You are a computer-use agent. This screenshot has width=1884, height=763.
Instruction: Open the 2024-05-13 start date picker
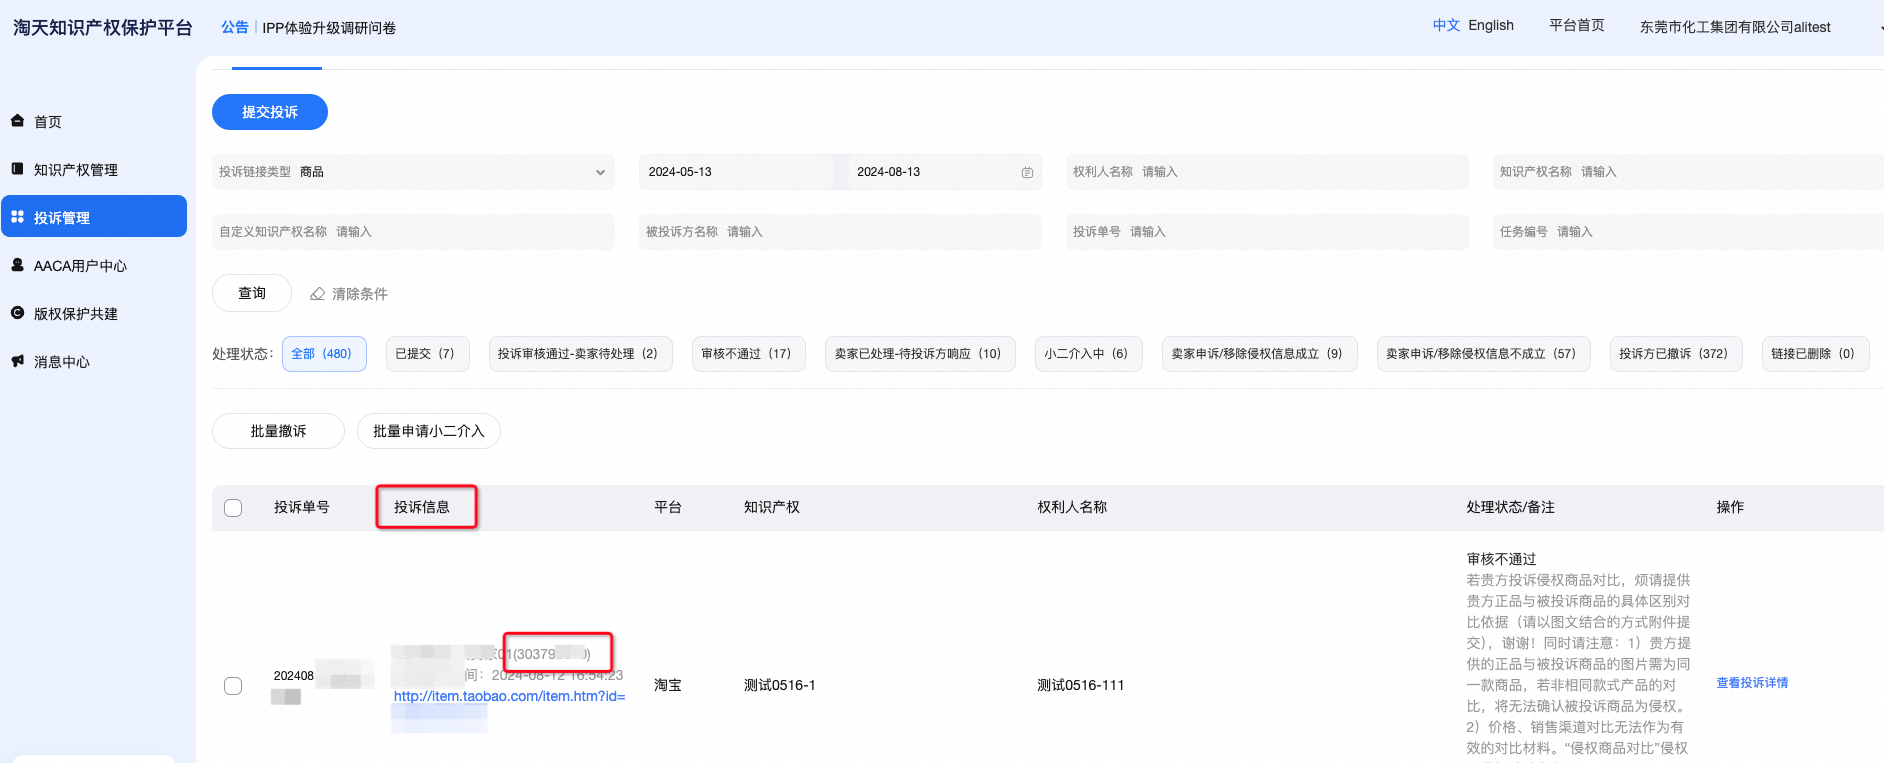click(x=736, y=172)
